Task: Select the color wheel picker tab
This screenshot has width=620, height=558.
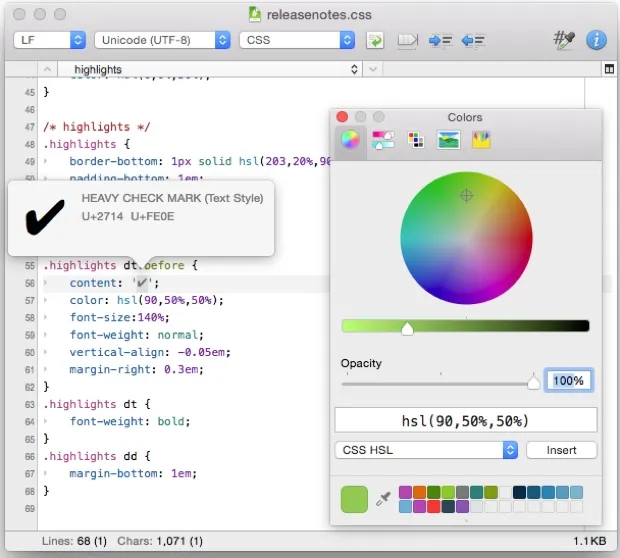Action: (350, 140)
